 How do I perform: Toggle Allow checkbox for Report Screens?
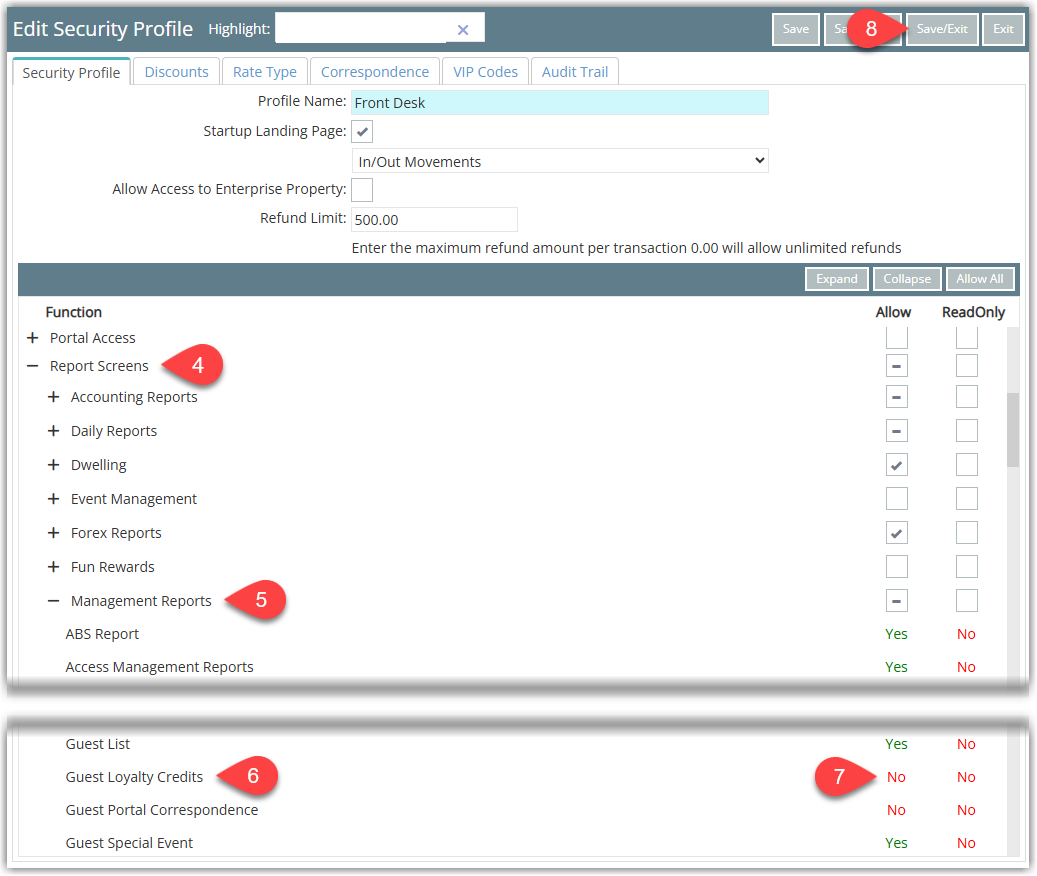[897, 366]
